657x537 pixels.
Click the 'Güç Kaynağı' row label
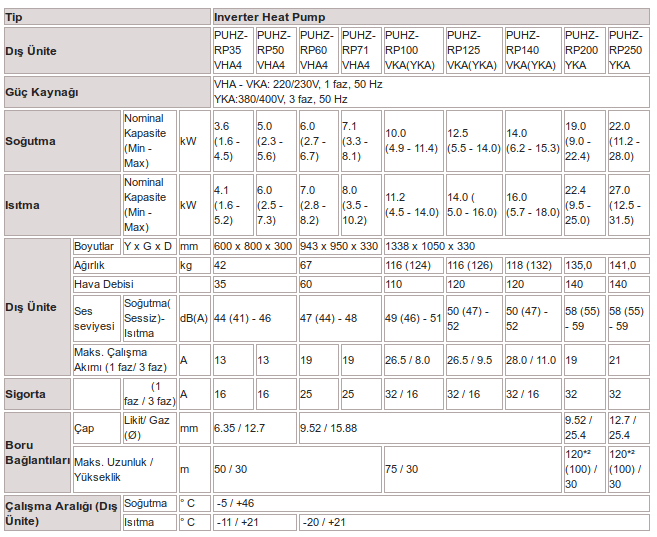pos(107,92)
